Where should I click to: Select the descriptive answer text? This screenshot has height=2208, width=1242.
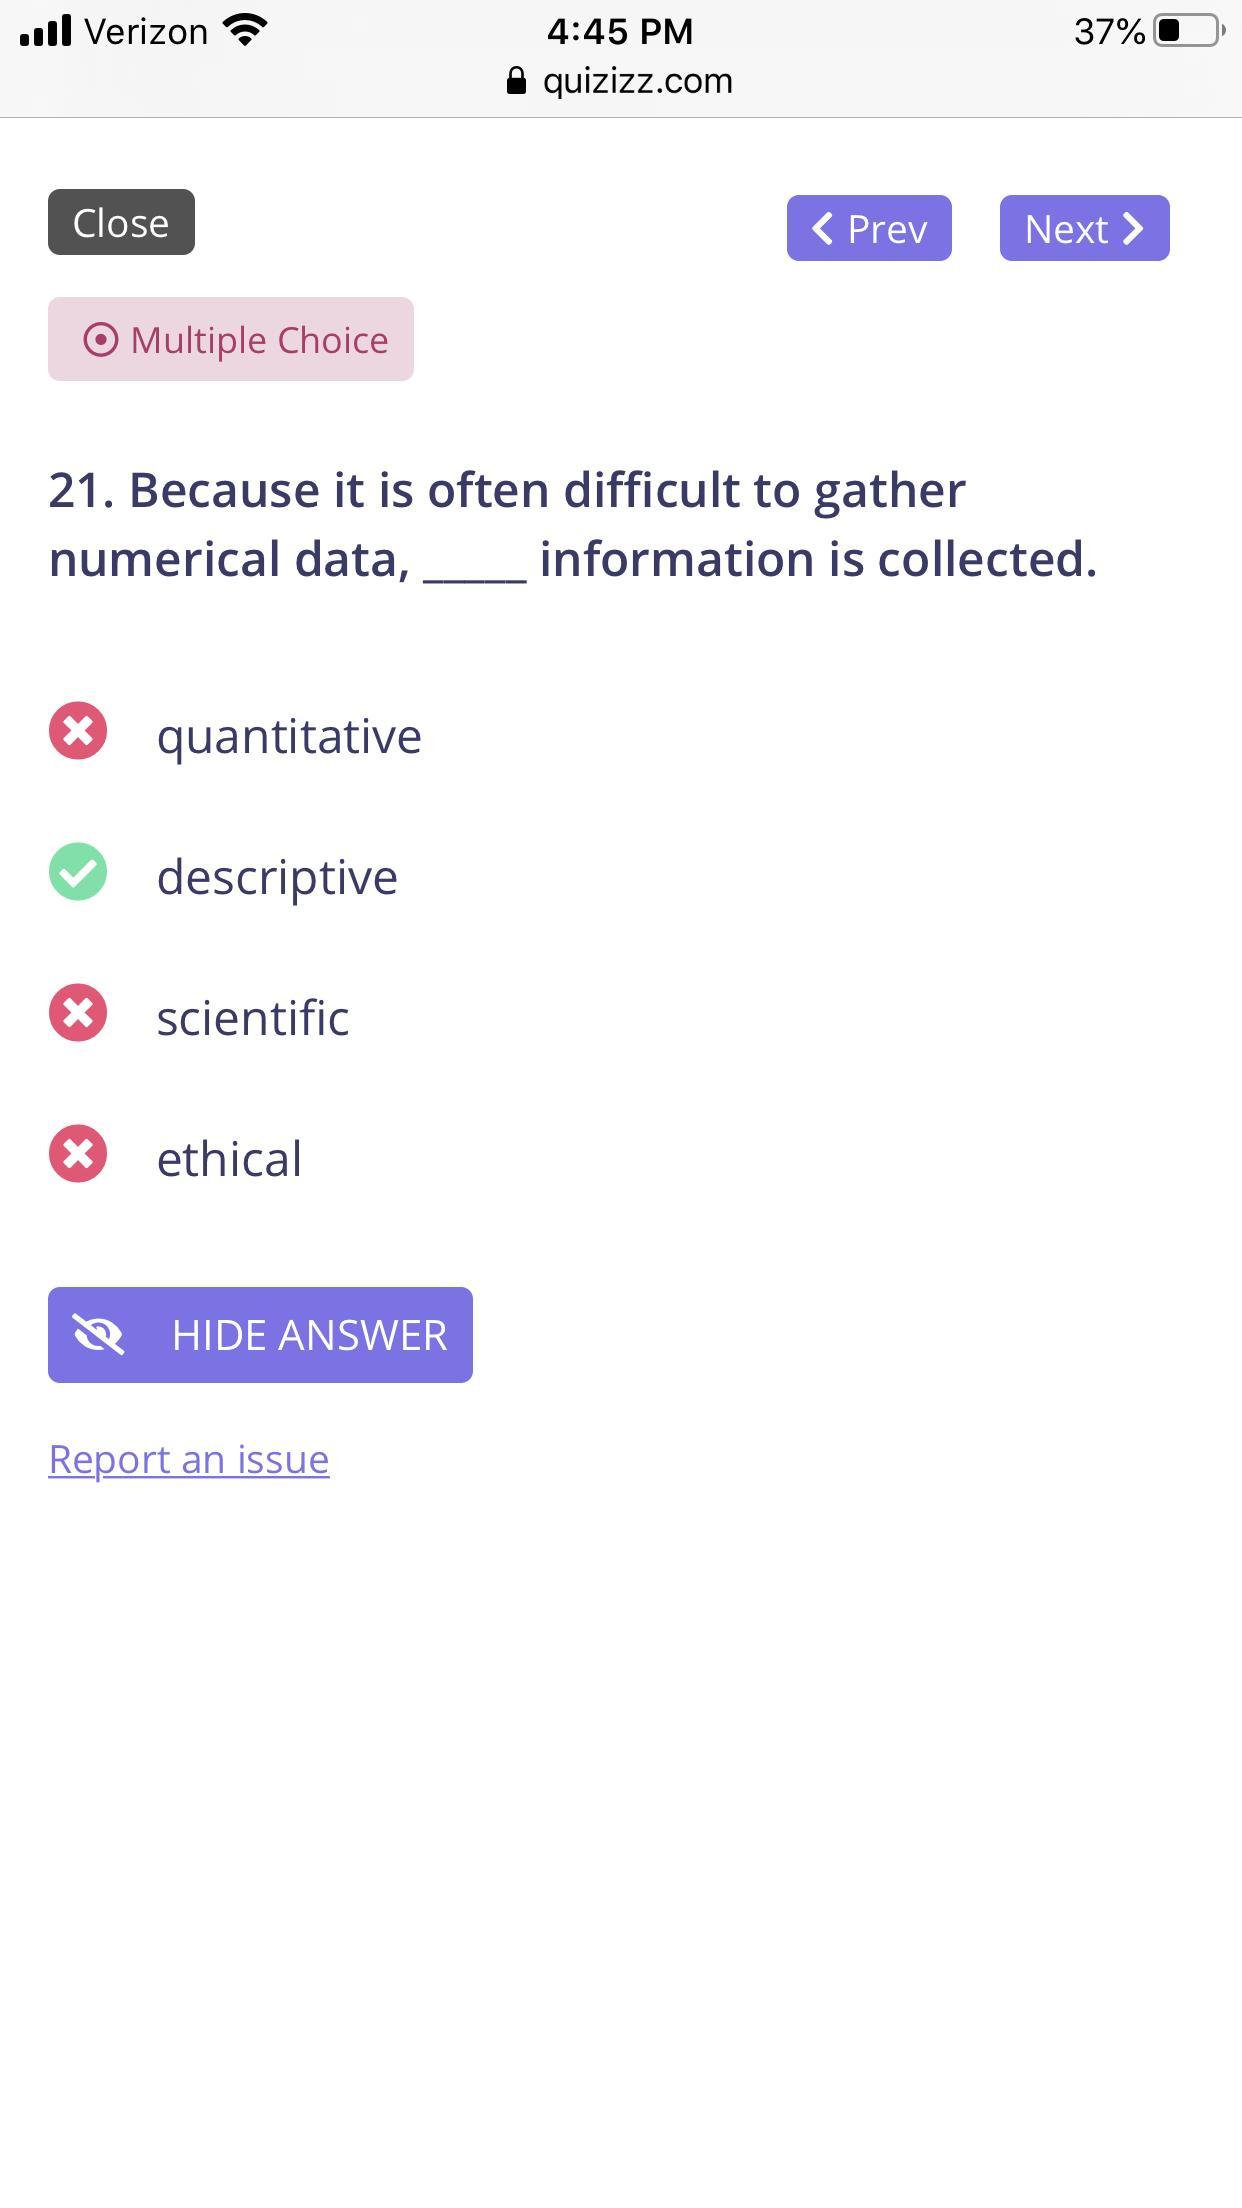(277, 877)
